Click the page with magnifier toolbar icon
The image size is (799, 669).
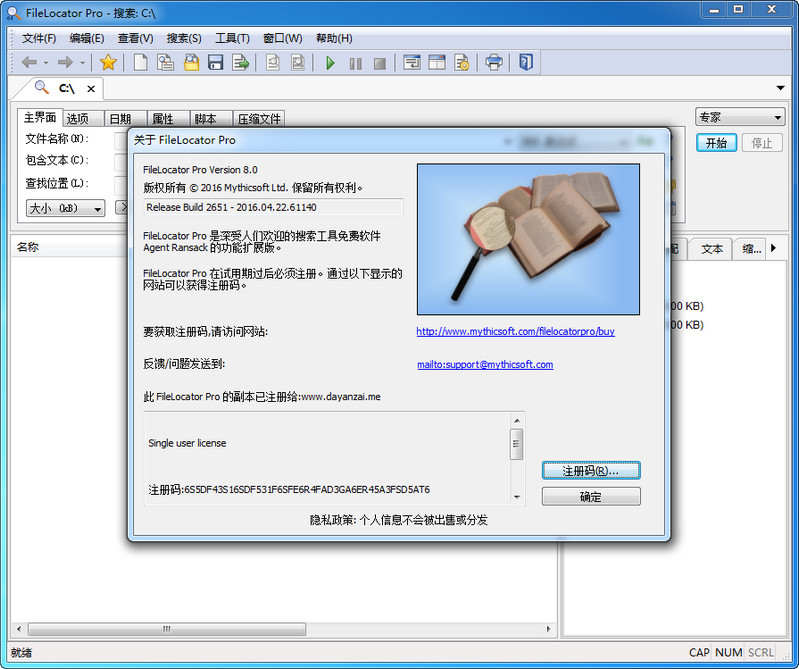pyautogui.click(x=165, y=63)
